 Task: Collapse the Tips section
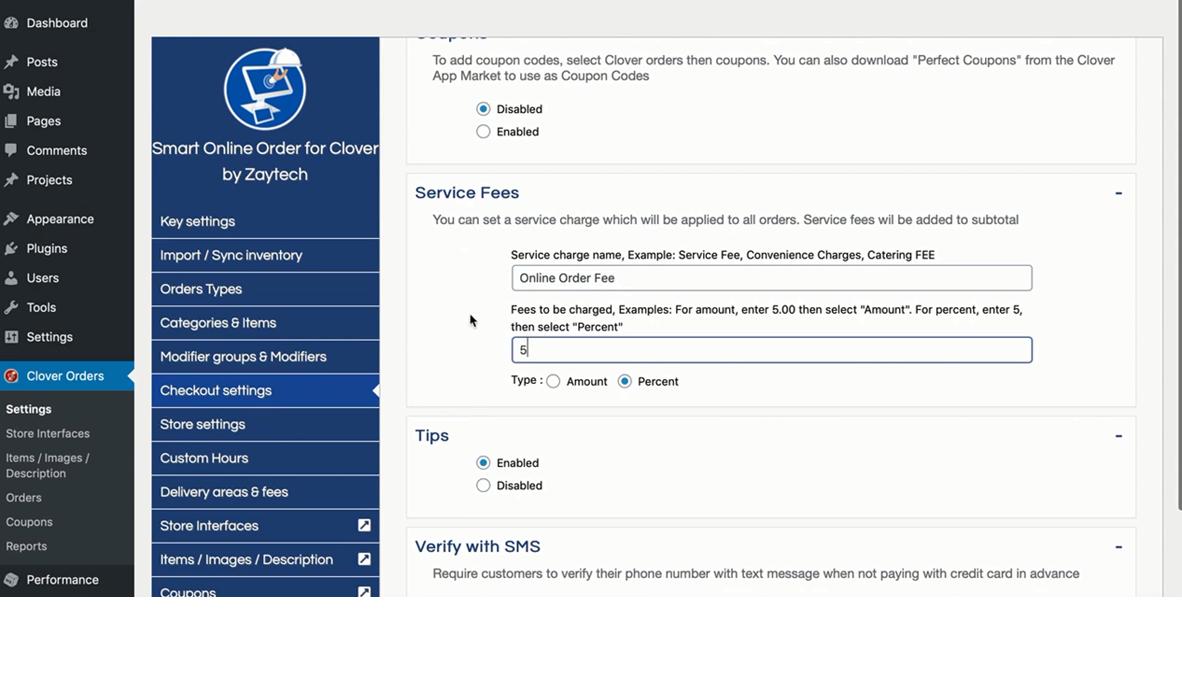[x=1118, y=435]
